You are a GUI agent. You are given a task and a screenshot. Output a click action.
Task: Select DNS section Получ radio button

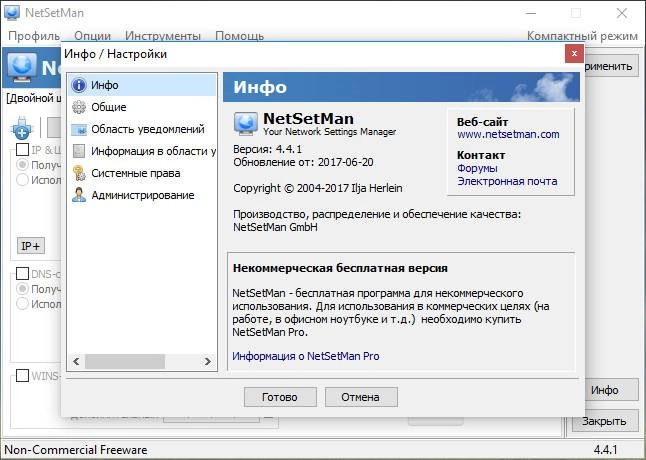coord(22,289)
